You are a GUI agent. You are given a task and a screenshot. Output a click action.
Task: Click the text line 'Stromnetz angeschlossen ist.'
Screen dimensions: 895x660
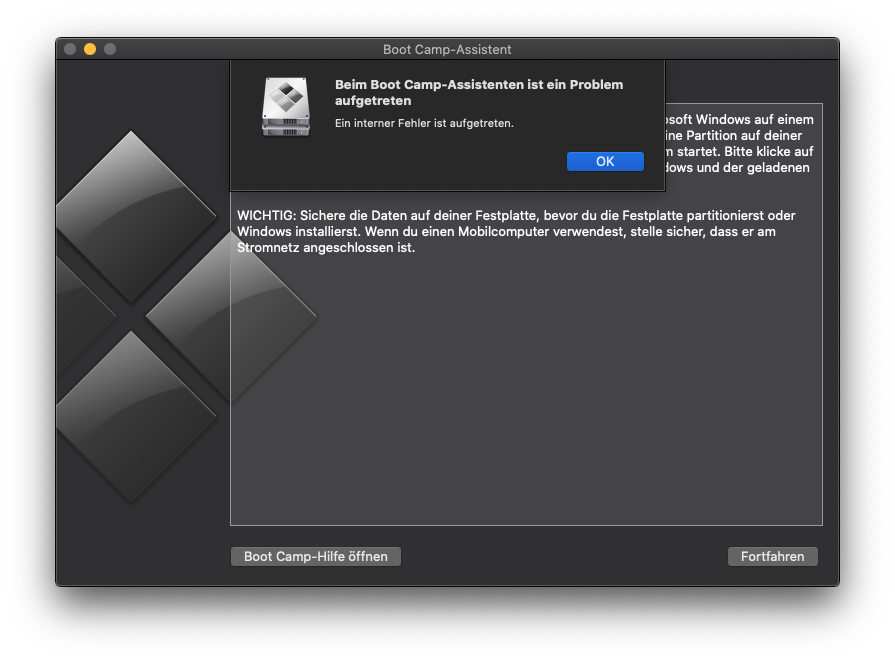tap(326, 248)
